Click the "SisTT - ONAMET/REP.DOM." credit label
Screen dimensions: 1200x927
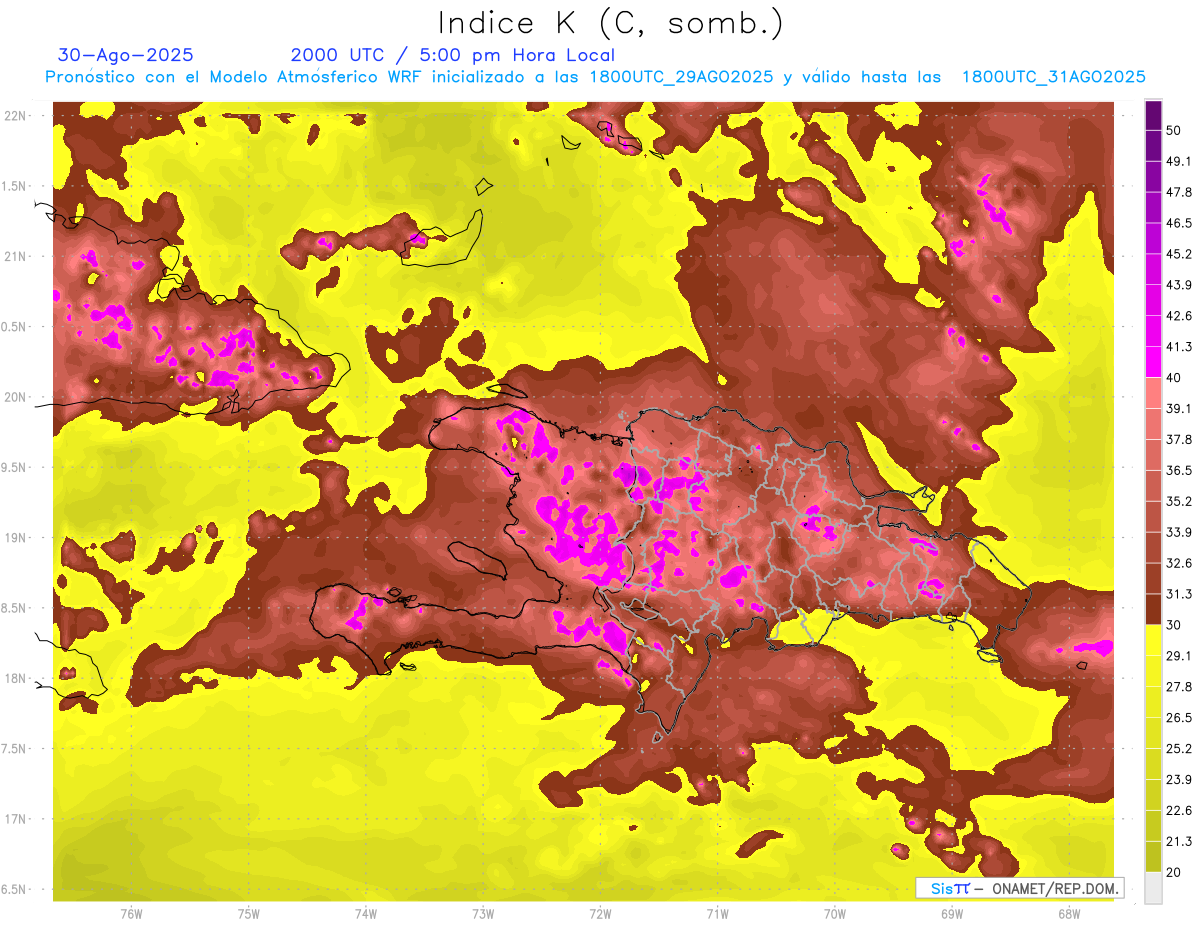(x=1020, y=888)
